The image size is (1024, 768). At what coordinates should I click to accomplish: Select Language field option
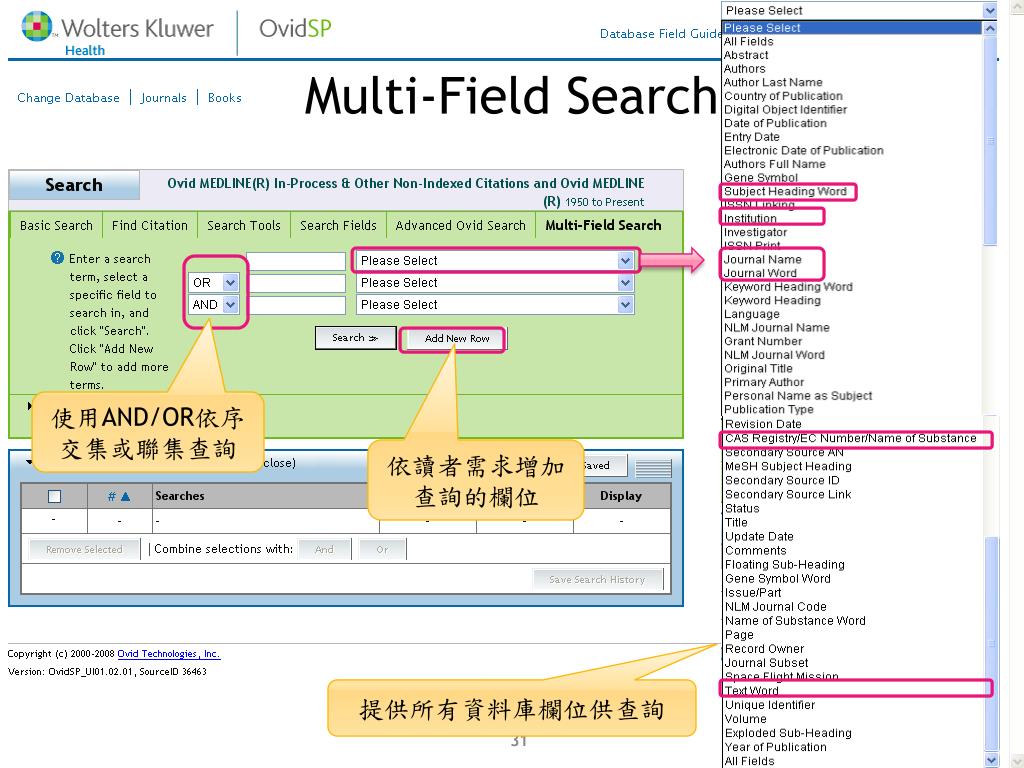click(752, 313)
